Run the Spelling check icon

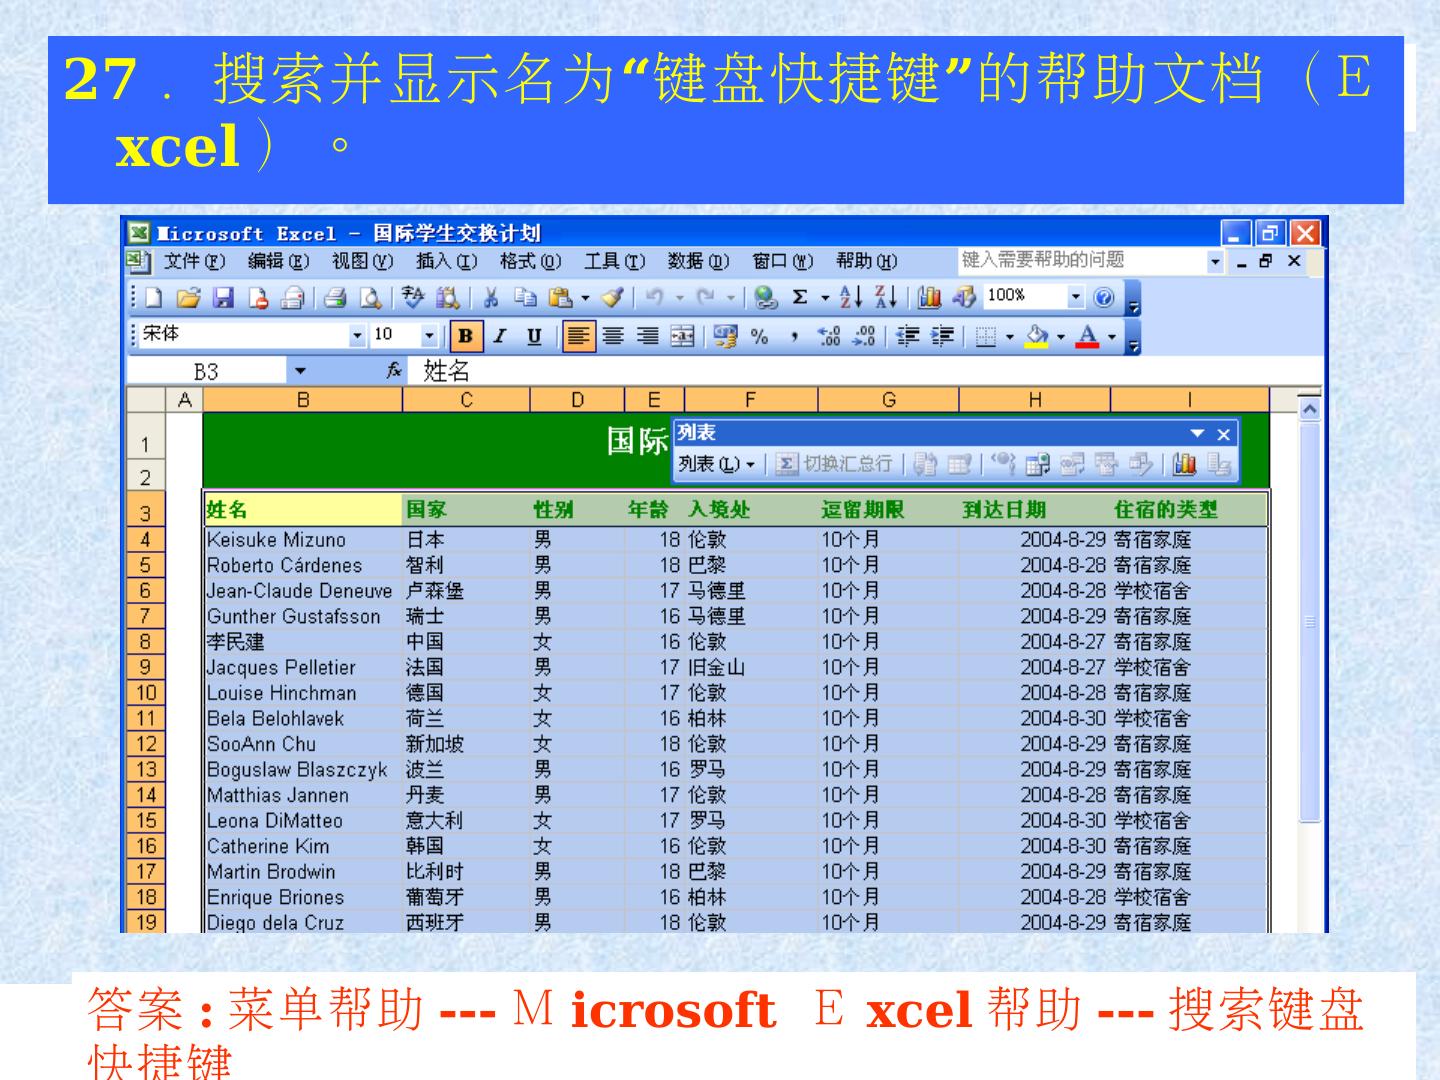(412, 297)
